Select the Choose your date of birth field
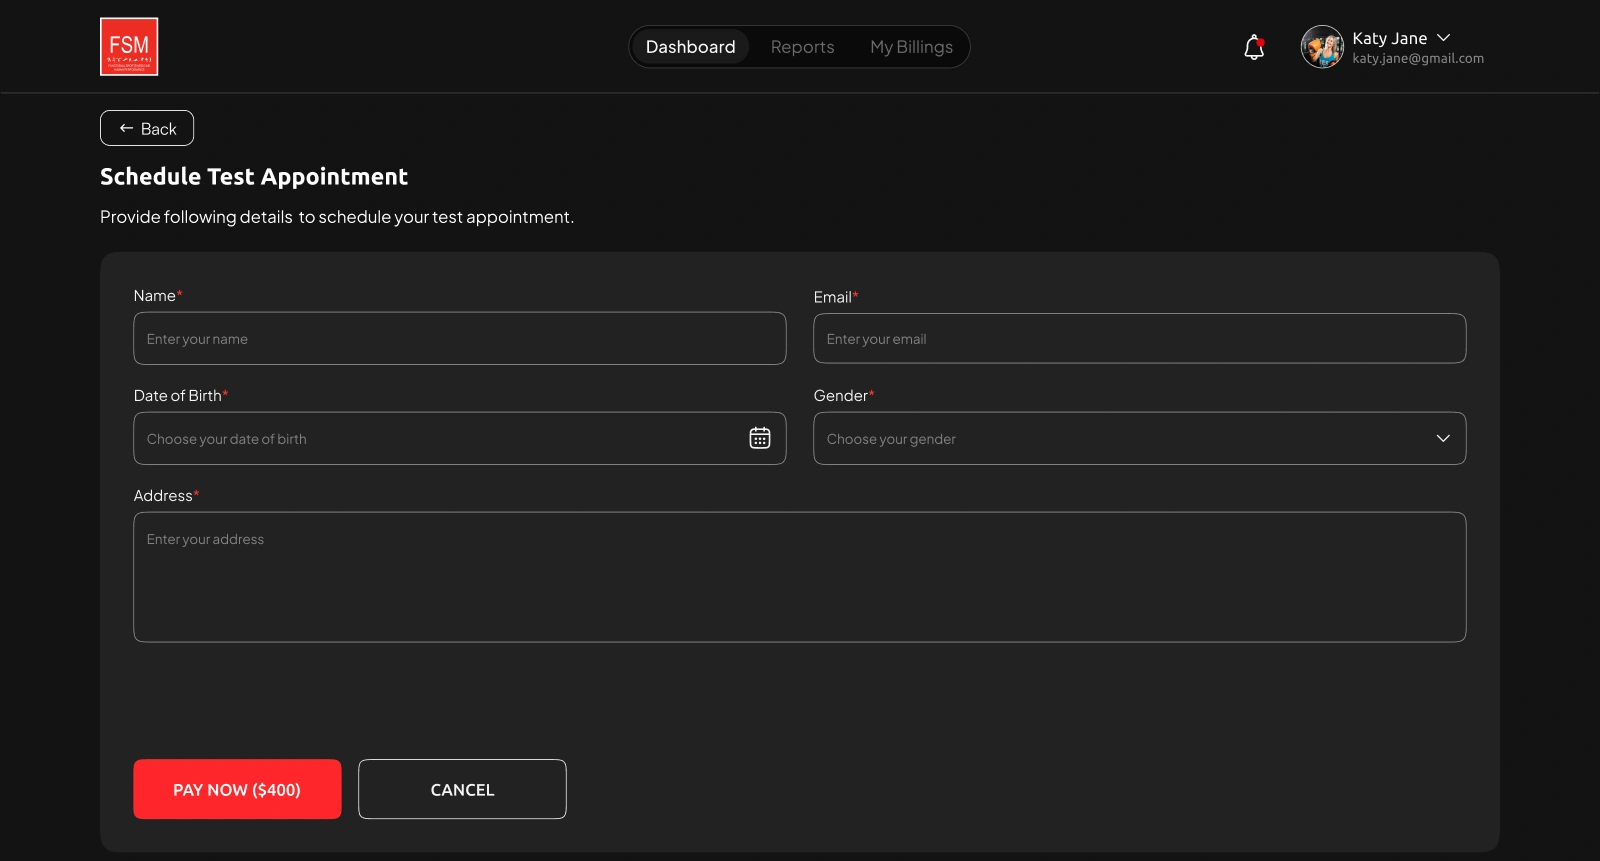The image size is (1600, 861). [460, 438]
